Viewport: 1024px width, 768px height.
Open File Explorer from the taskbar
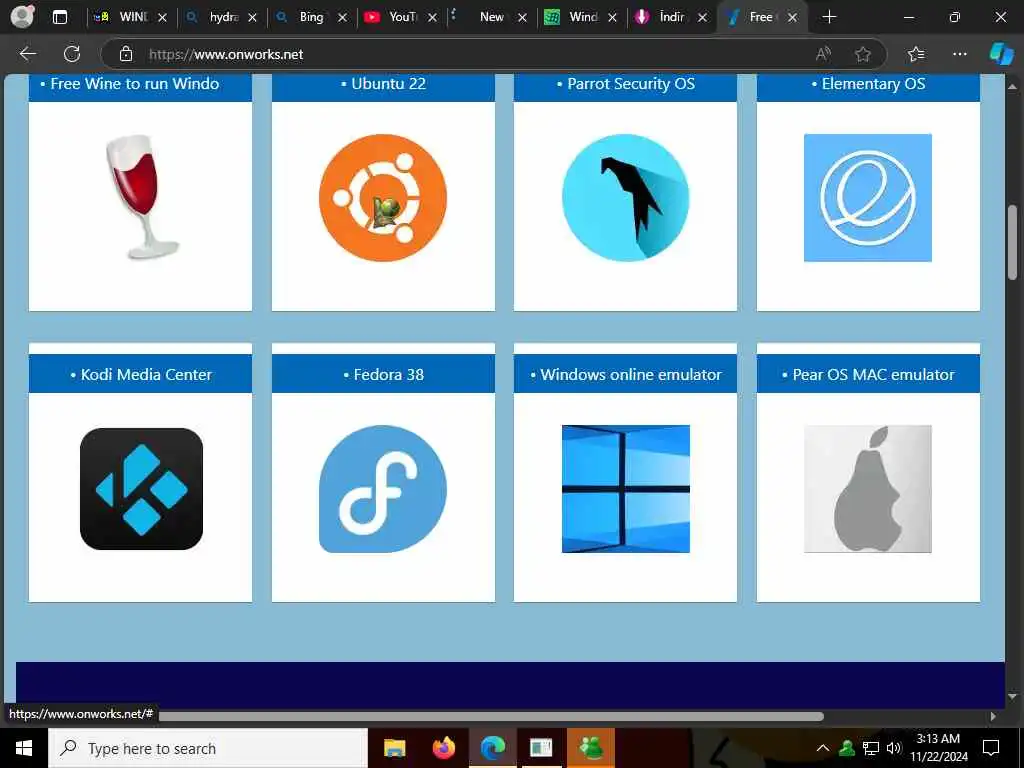[x=394, y=748]
